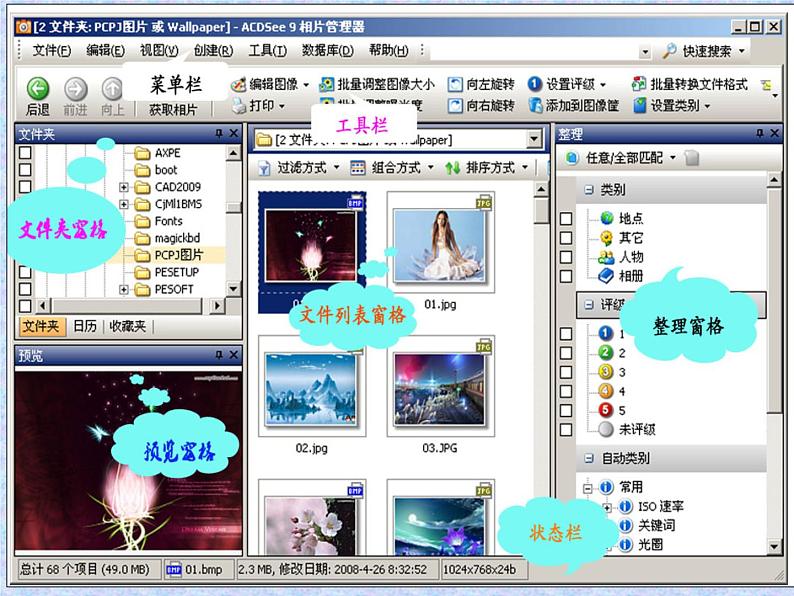The height and width of the screenshot is (596, 794).
Task: Collapse the Categories (类别) section
Action: [589, 190]
